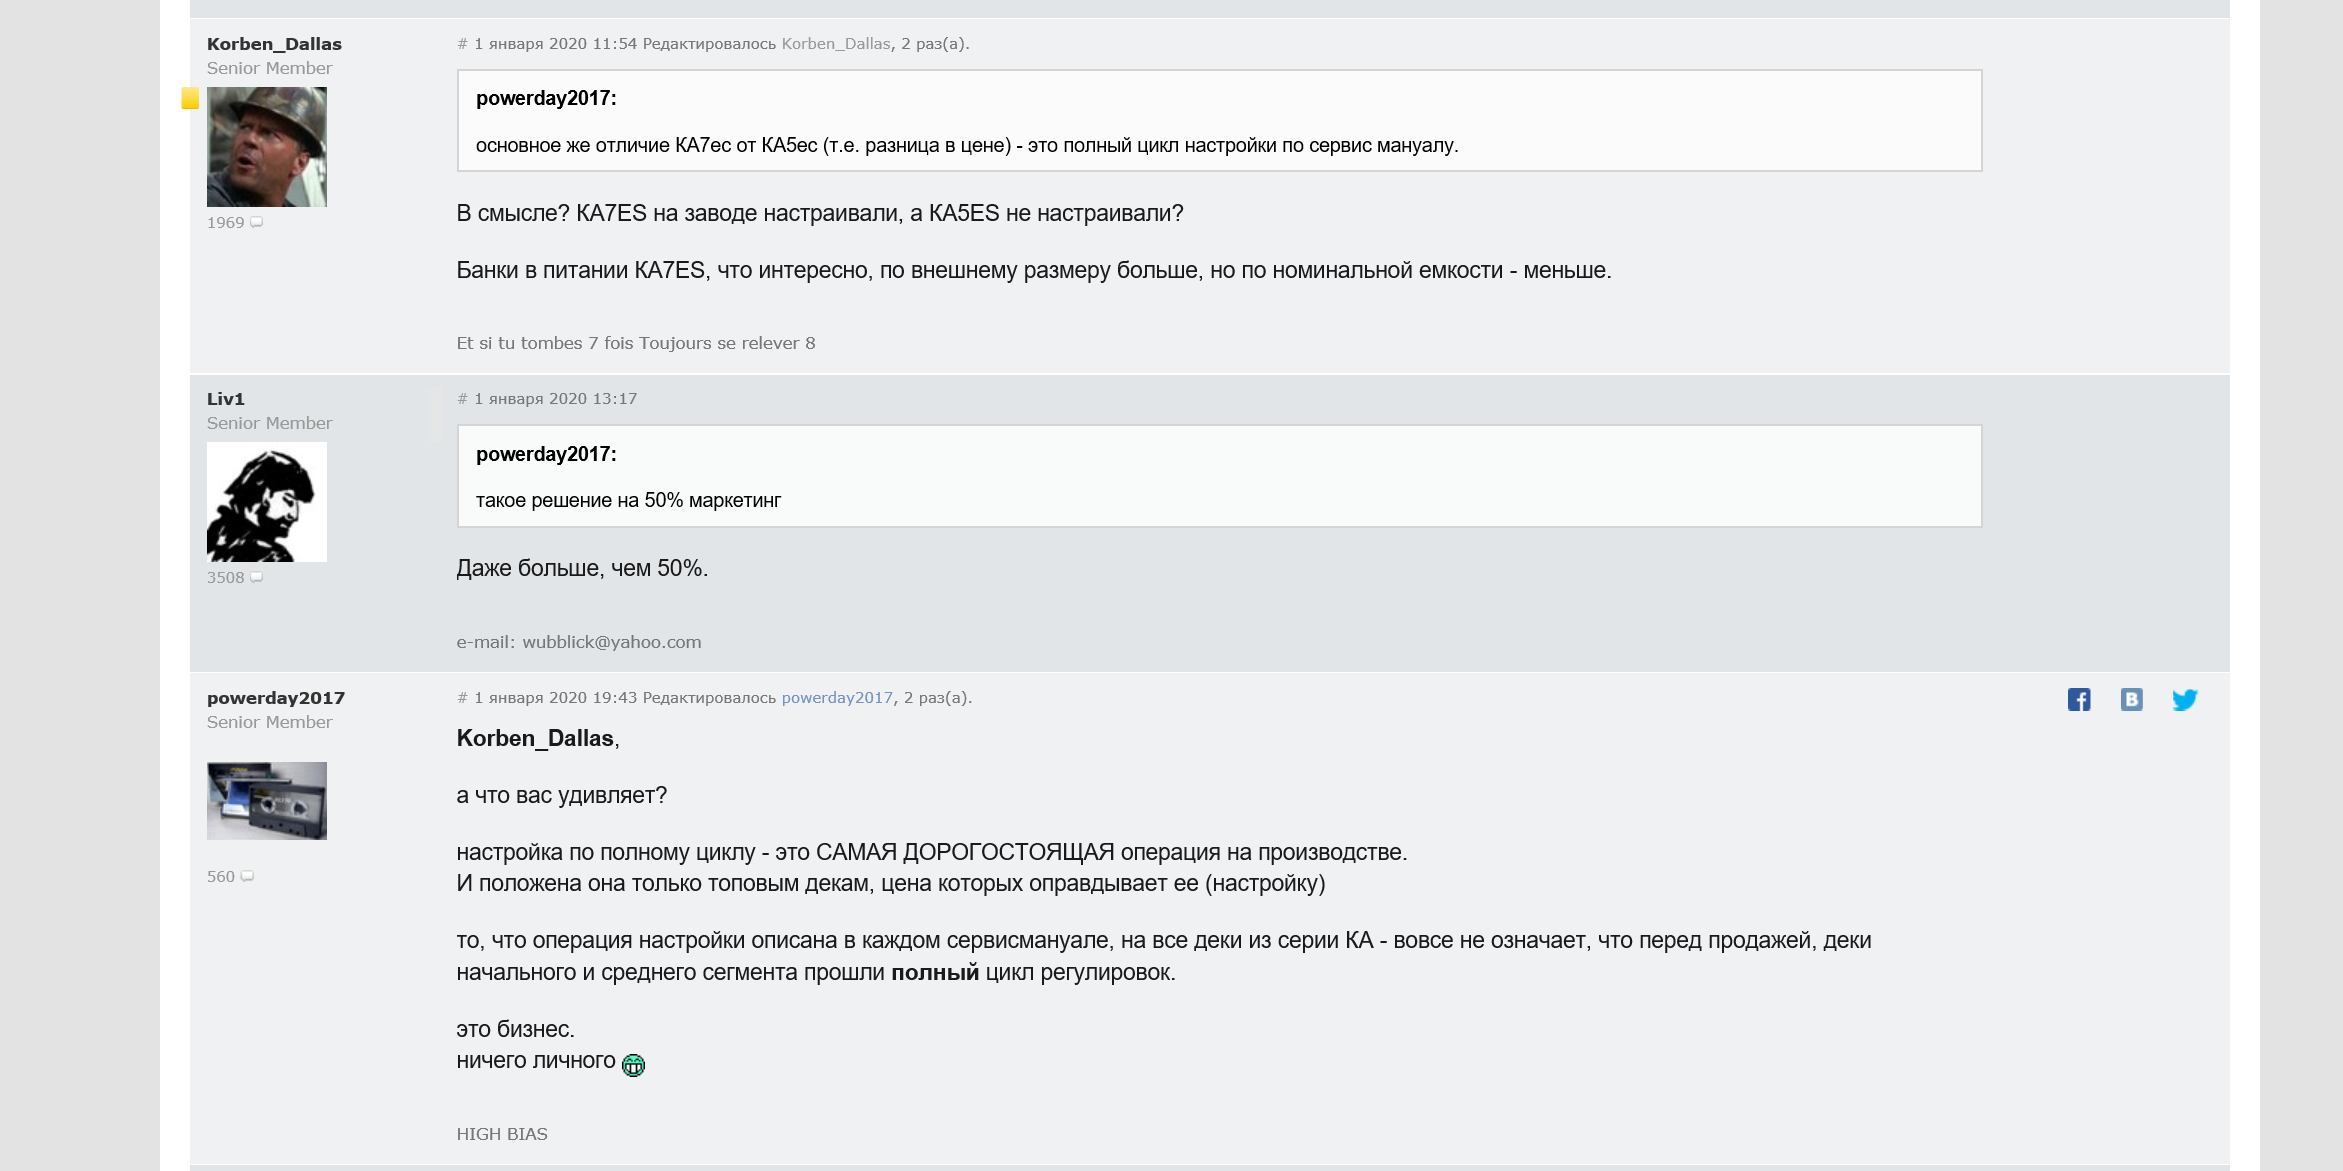This screenshot has width=2343, height=1171.
Task: Click the speech bubble icon beside 3508
Action: pos(257,578)
